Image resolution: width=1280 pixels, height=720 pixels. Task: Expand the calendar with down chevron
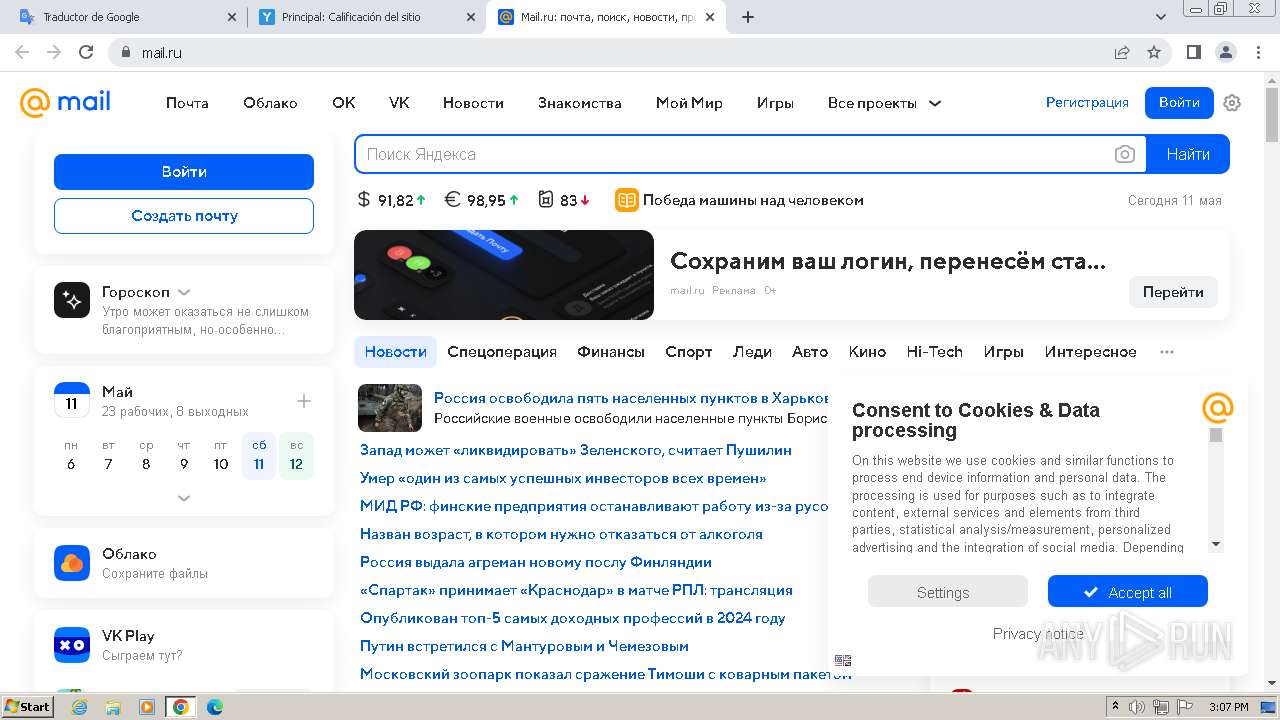(184, 498)
